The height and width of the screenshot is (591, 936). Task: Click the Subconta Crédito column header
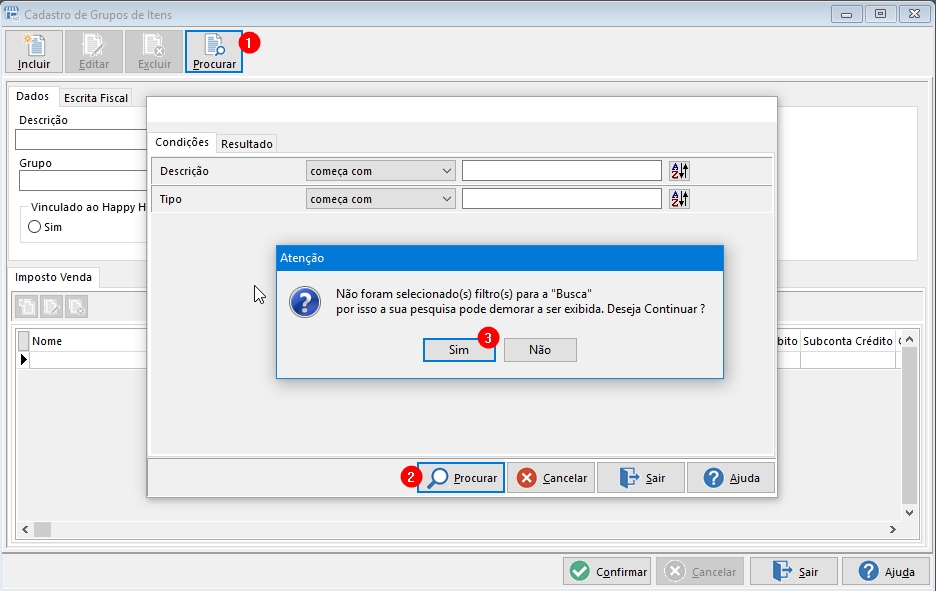coord(848,341)
